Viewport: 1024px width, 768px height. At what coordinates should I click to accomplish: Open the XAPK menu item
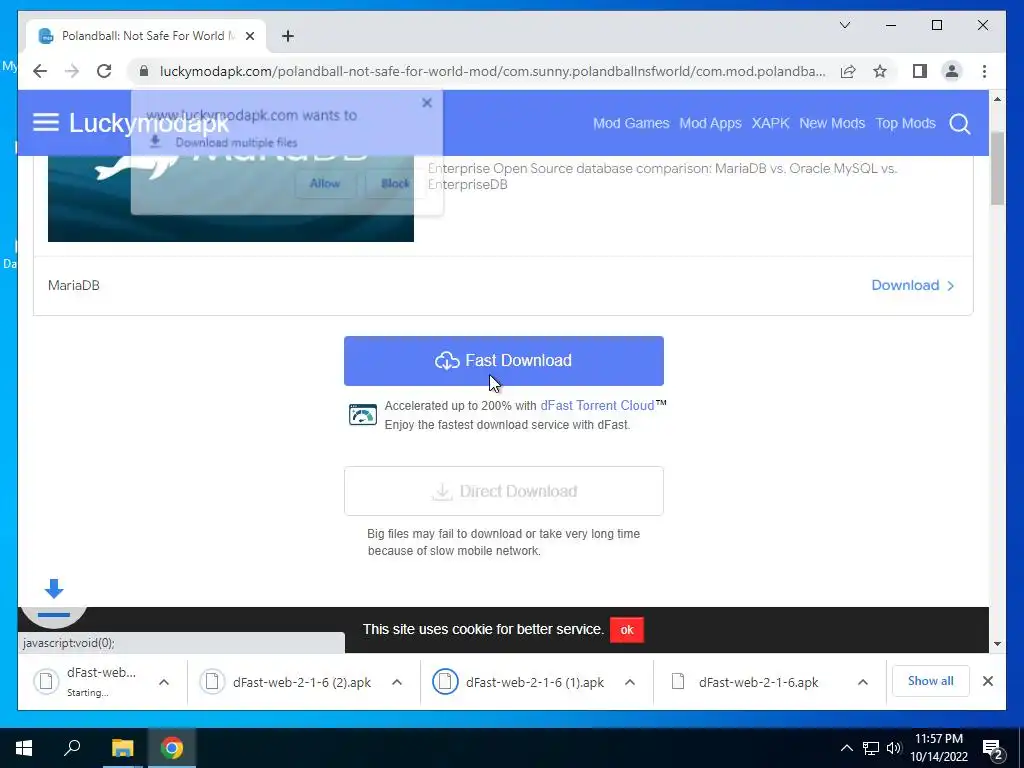pos(770,123)
